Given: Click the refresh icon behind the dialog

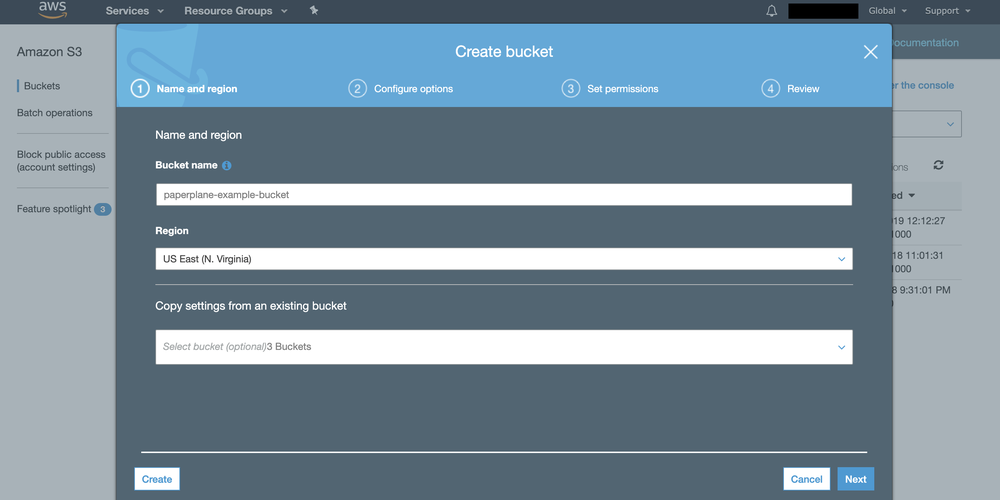Looking at the screenshot, I should pyautogui.click(x=938, y=165).
